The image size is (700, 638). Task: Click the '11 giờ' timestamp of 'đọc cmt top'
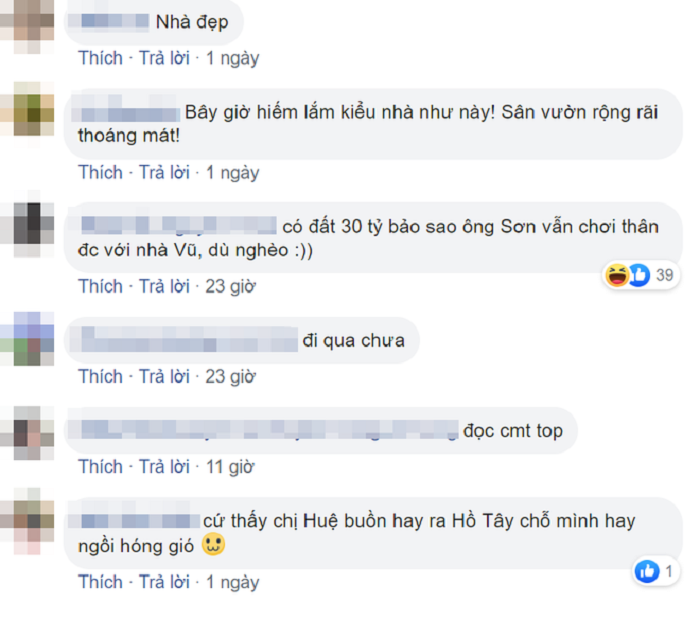pyautogui.click(x=230, y=467)
